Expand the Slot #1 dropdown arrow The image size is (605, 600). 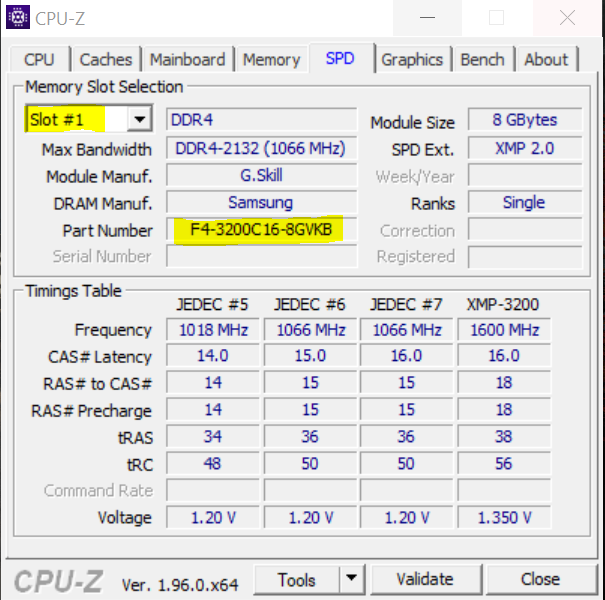140,119
